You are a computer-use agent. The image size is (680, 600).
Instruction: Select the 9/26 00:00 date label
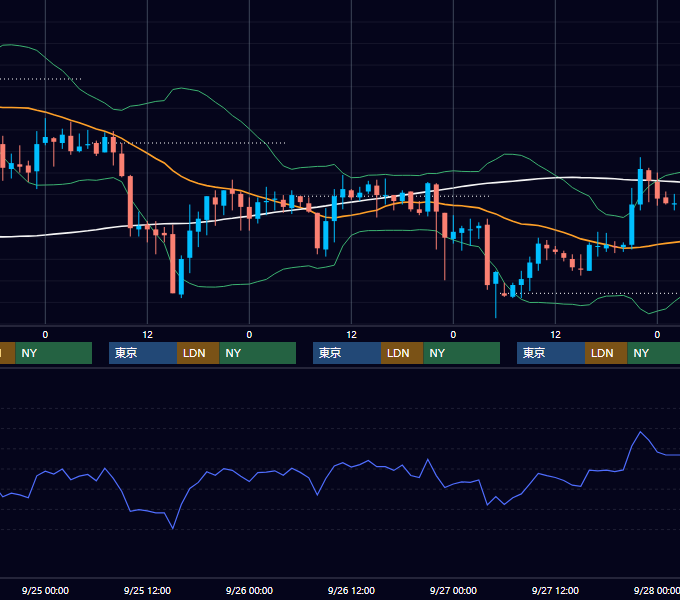249,590
